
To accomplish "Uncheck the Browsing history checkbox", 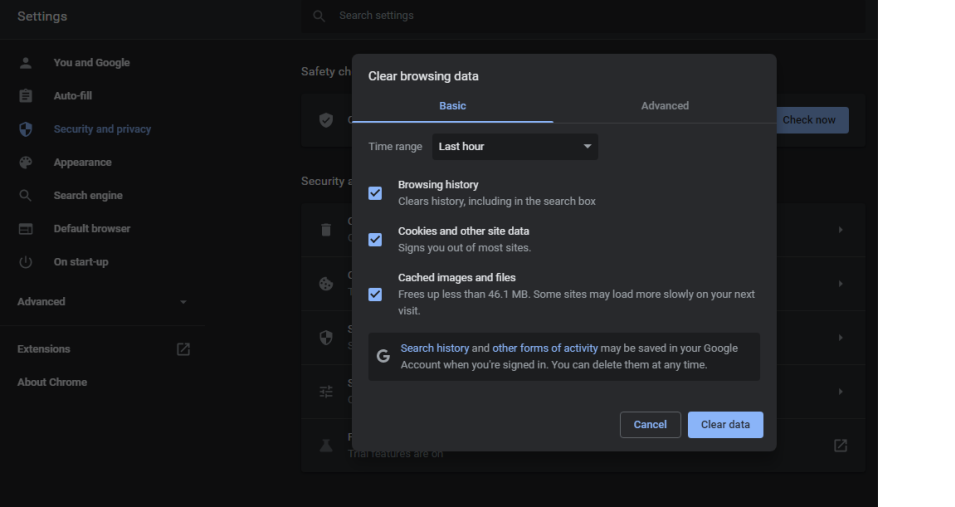I will click(x=375, y=193).
